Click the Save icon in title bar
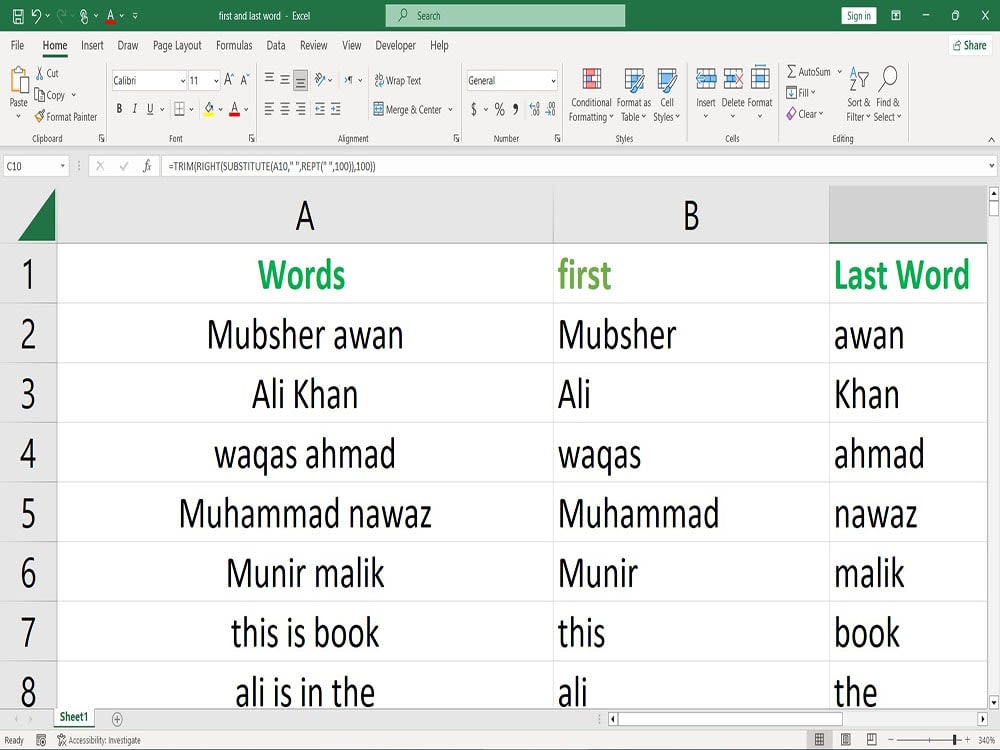This screenshot has height=750, width=1000. [x=18, y=16]
